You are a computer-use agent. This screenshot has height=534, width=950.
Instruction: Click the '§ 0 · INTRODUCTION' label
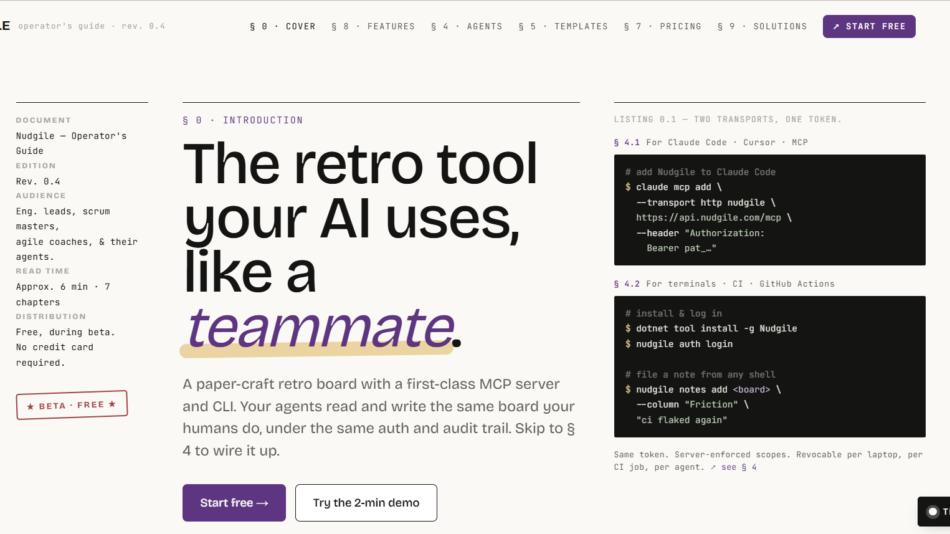tap(242, 121)
